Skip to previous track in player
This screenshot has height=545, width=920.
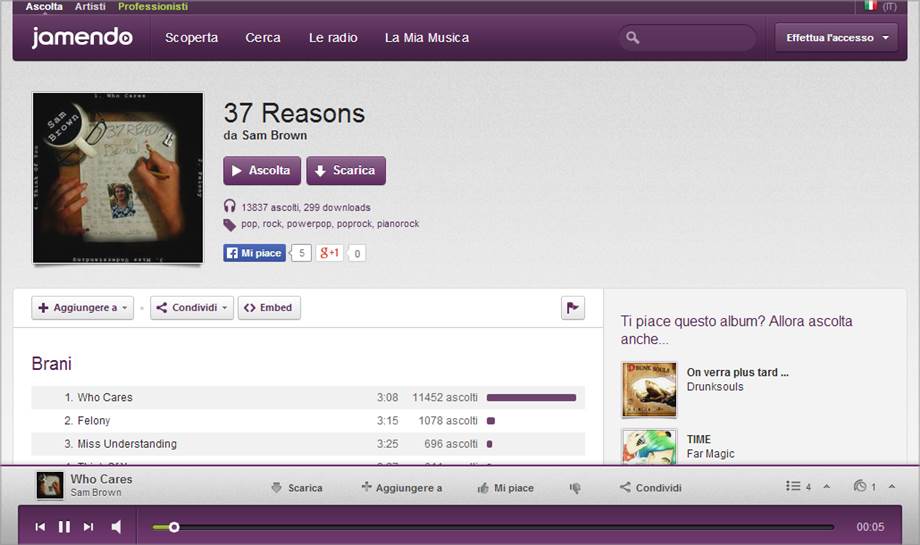click(40, 527)
